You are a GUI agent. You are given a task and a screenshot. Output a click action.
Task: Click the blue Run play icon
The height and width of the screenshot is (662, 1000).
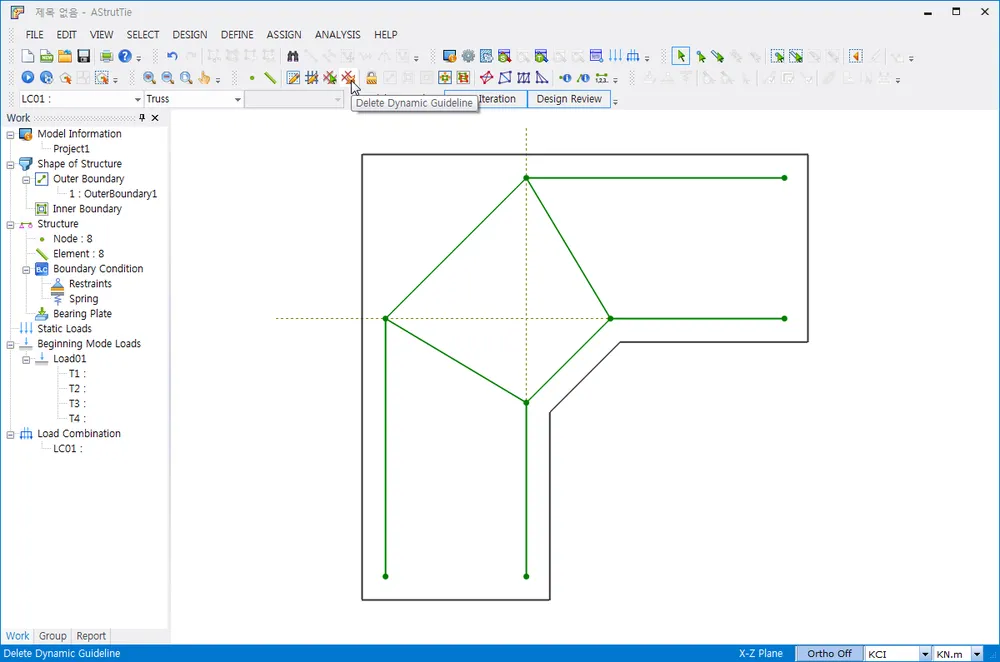click(x=27, y=78)
